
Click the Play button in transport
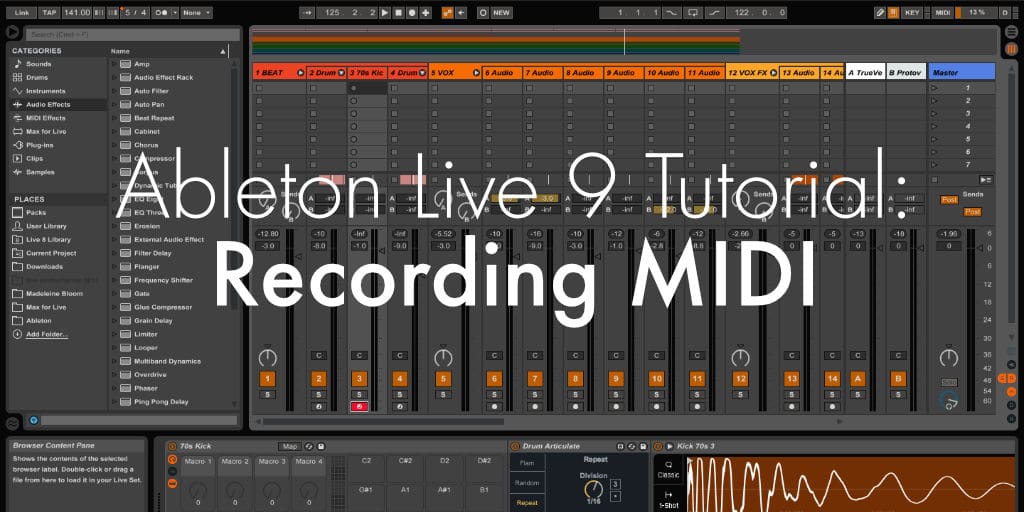385,12
